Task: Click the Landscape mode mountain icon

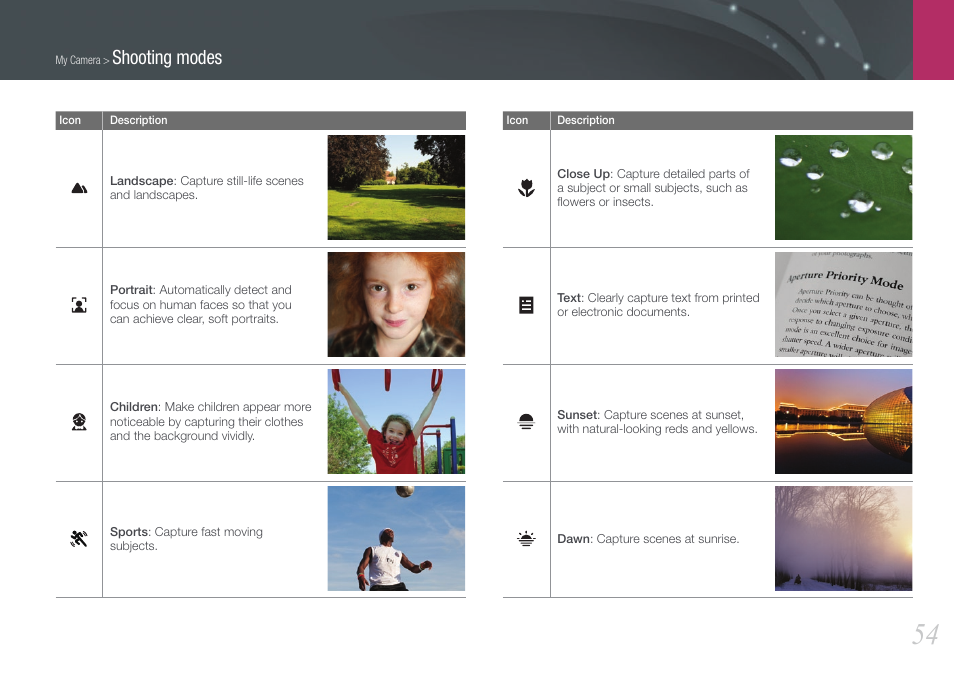Action: (79, 189)
